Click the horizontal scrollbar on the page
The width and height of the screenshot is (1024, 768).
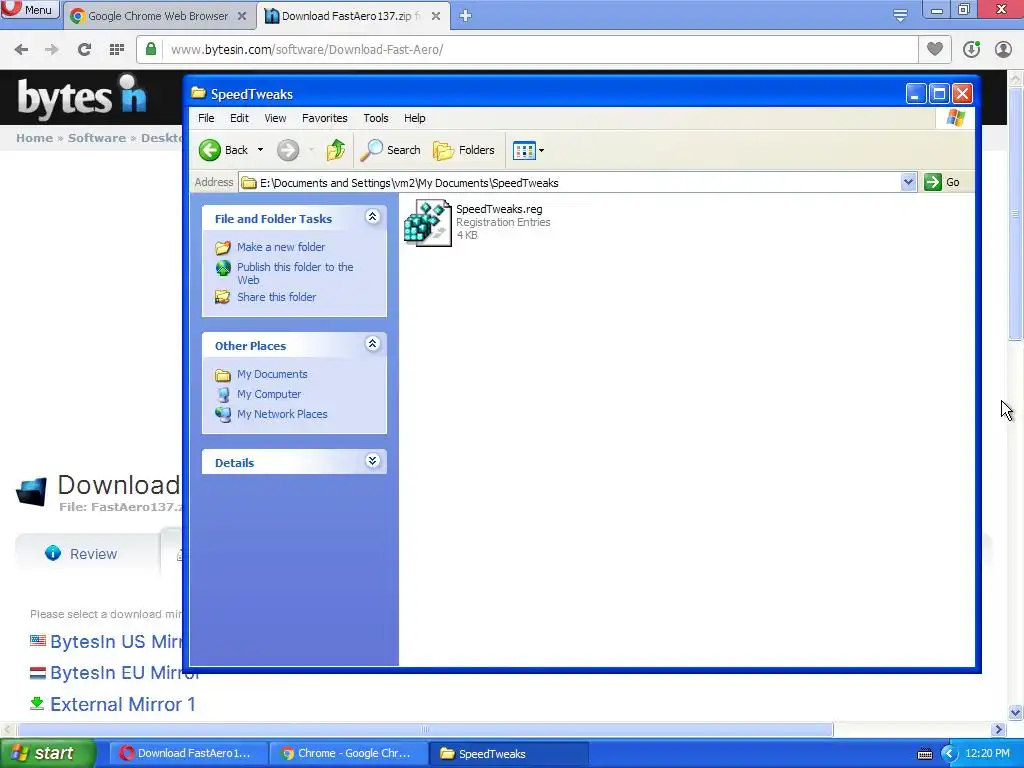[x=424, y=729]
